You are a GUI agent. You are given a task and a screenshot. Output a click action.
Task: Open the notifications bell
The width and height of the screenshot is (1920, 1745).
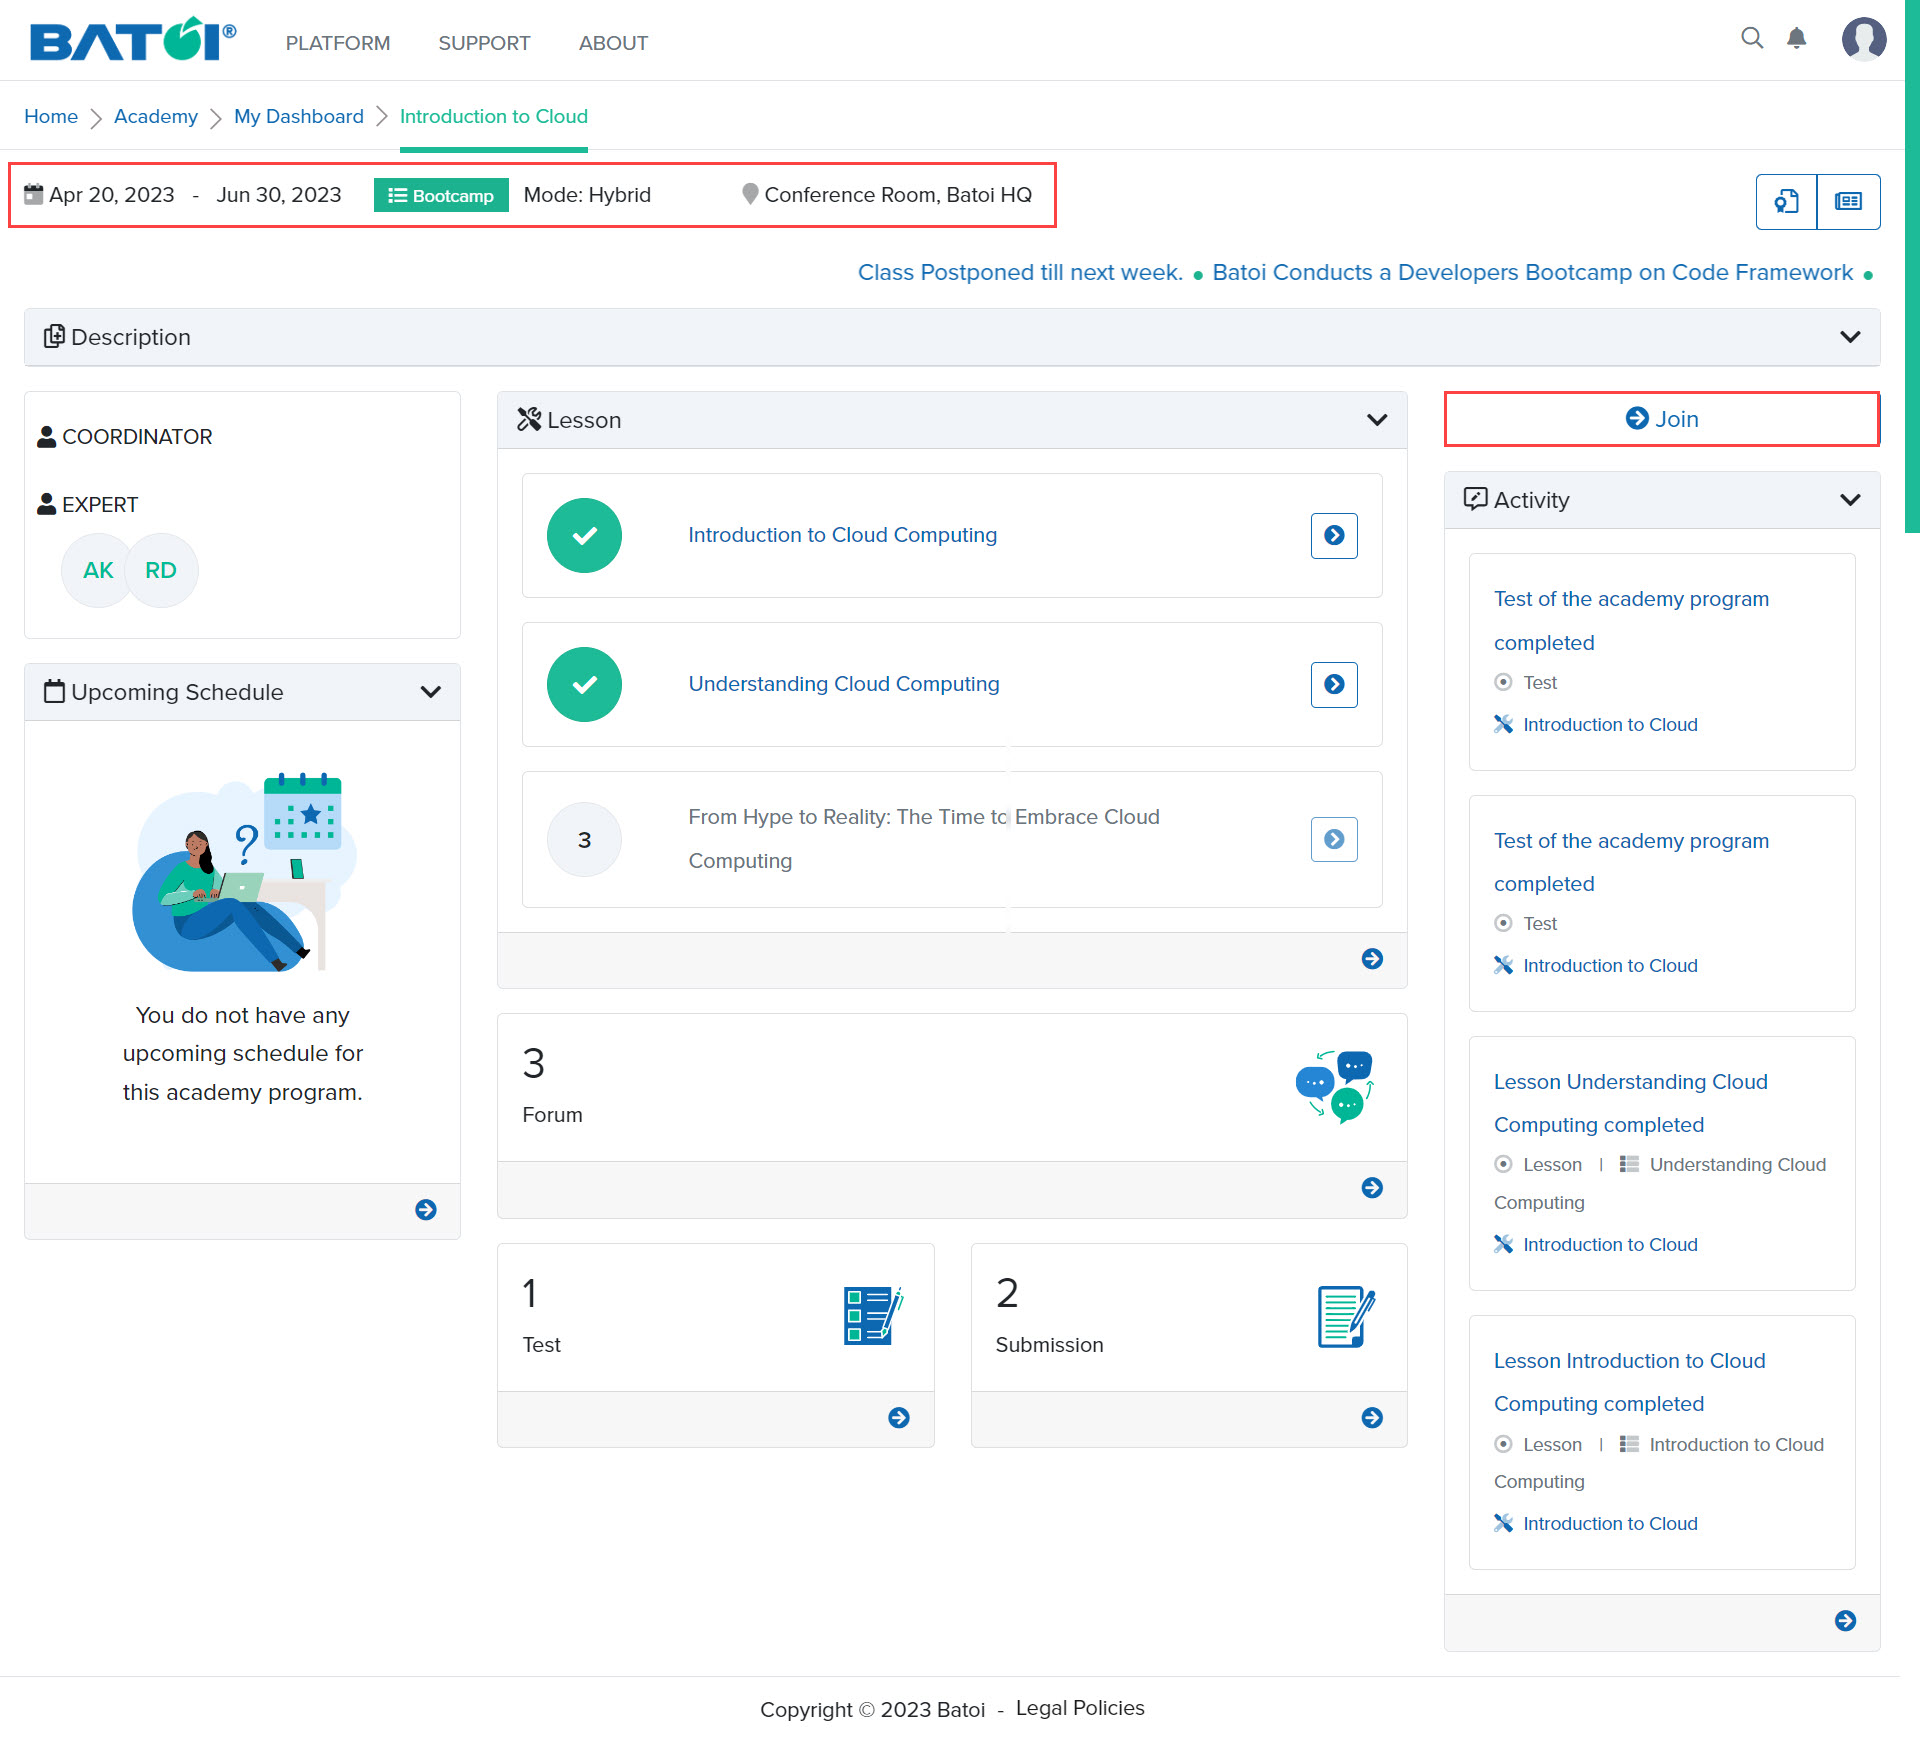pyautogui.click(x=1797, y=38)
